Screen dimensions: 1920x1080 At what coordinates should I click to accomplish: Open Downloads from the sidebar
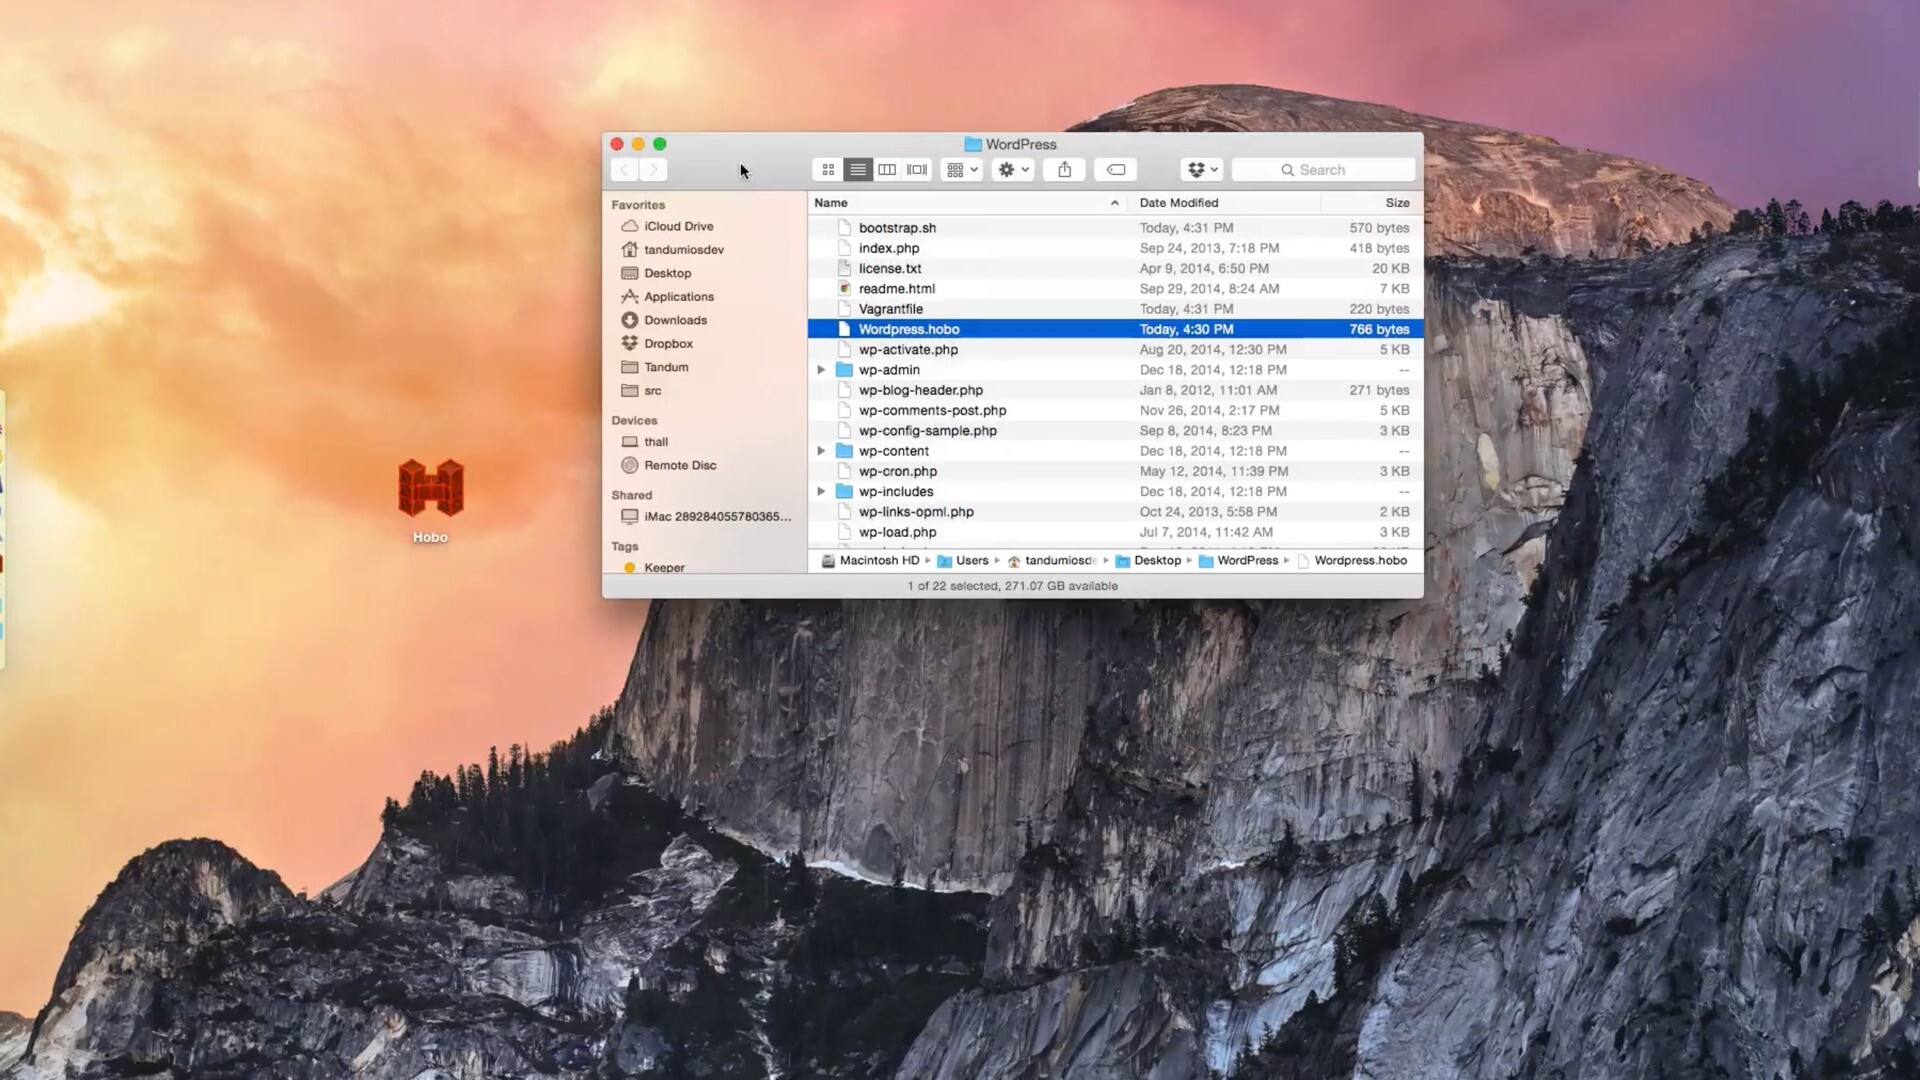pyautogui.click(x=664, y=320)
